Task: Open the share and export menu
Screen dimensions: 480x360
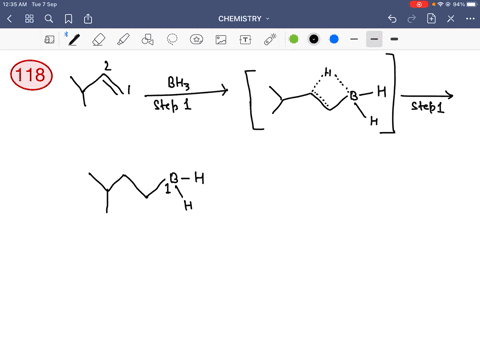Action: (x=88, y=19)
